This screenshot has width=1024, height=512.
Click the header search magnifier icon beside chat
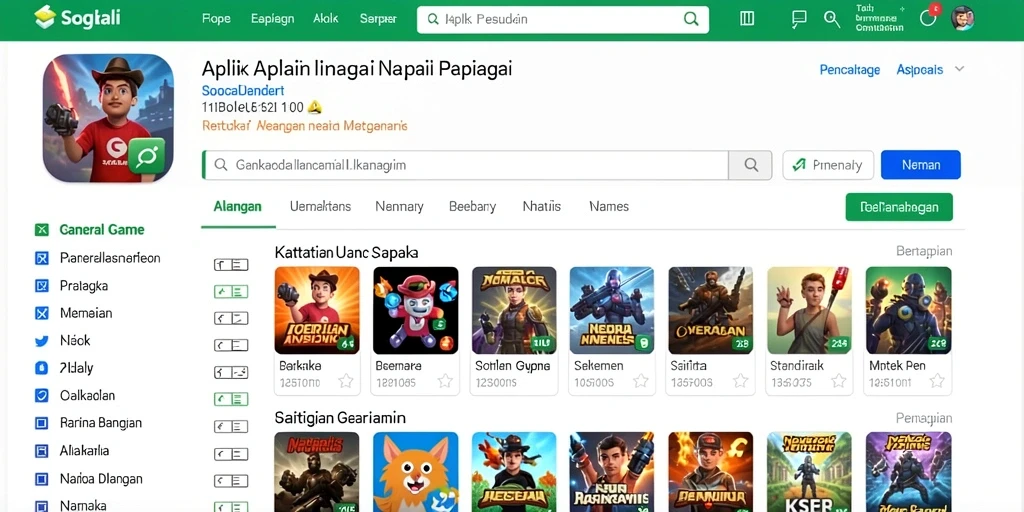point(832,19)
